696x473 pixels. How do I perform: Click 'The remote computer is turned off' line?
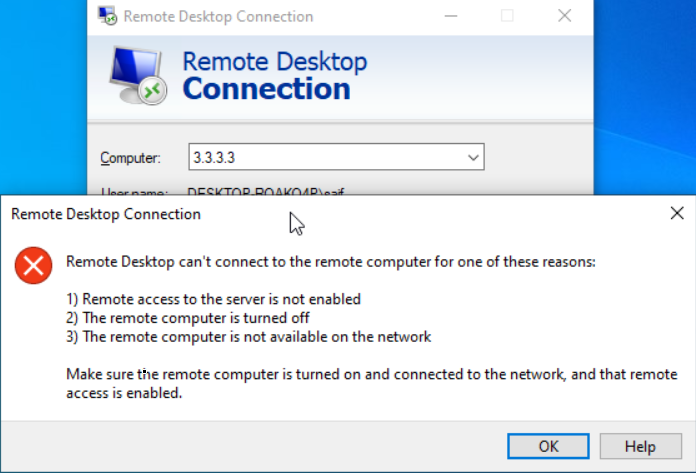(x=187, y=318)
